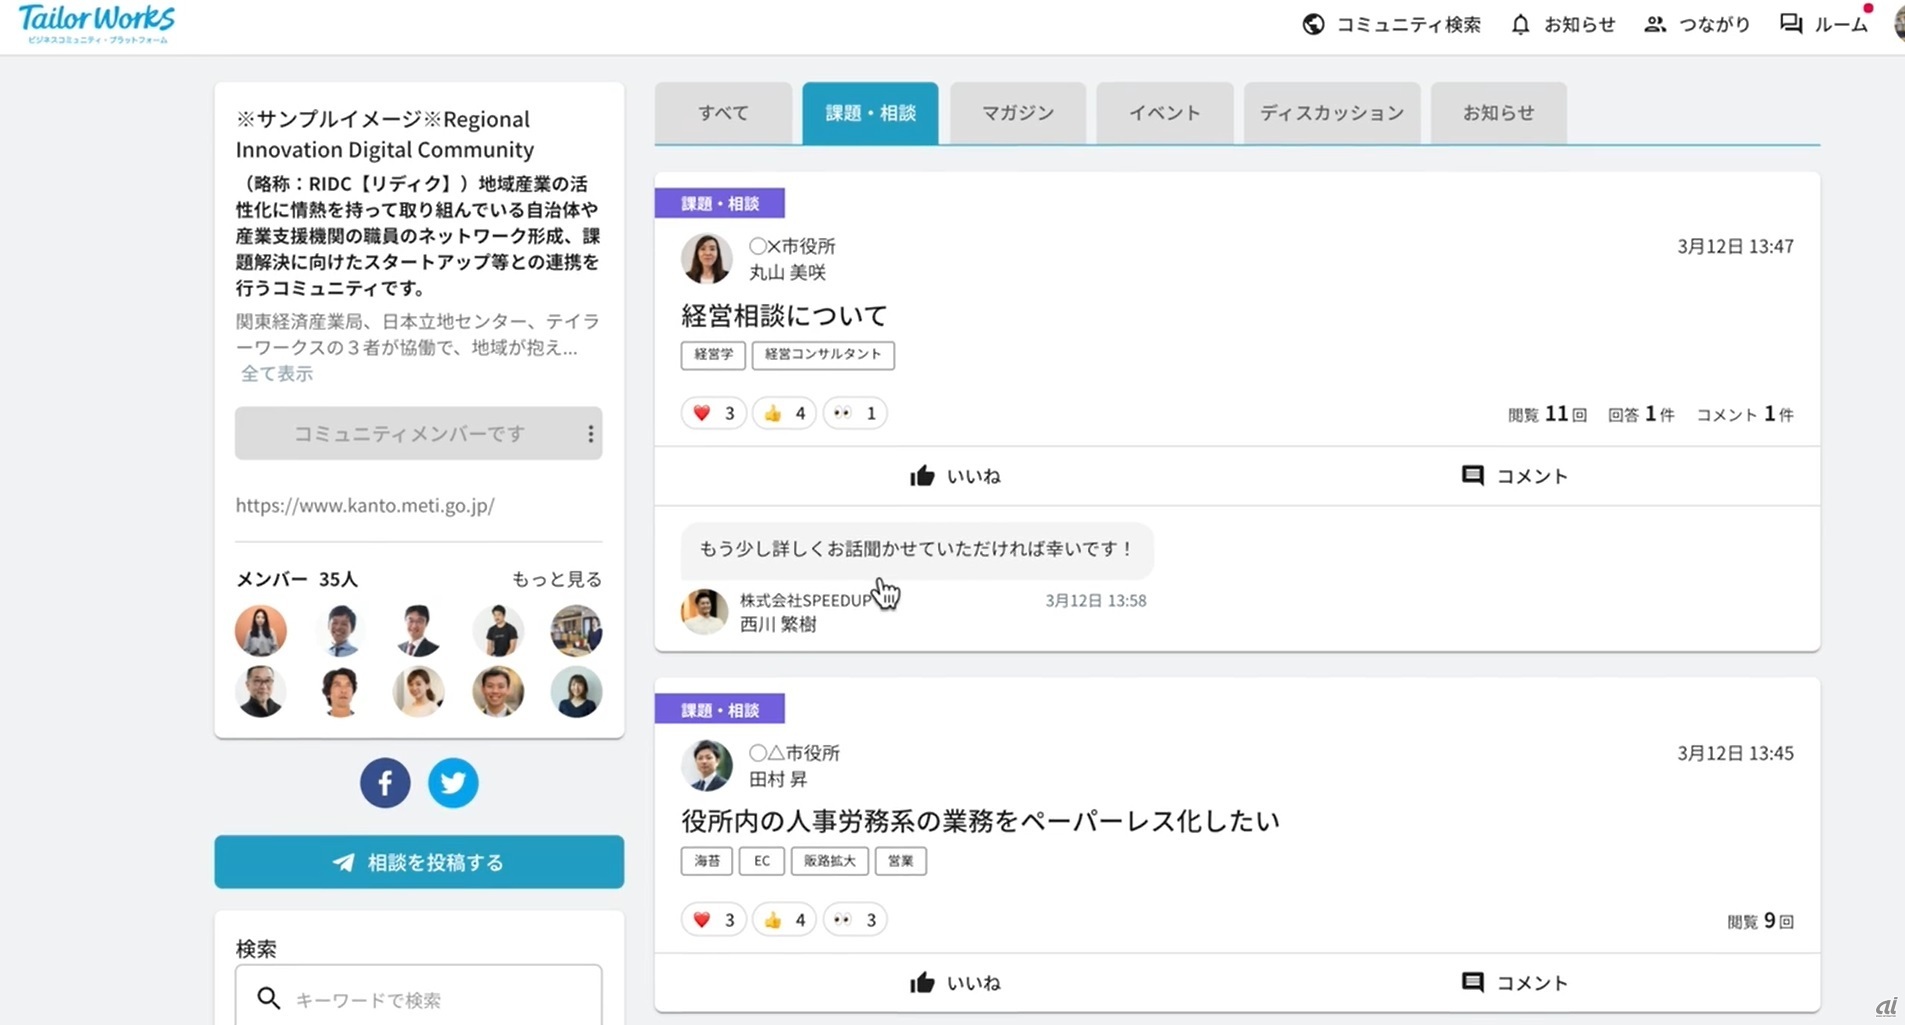1905x1025 pixels.
Task: Open コミュニティ検索 globe icon in header
Action: tap(1313, 25)
